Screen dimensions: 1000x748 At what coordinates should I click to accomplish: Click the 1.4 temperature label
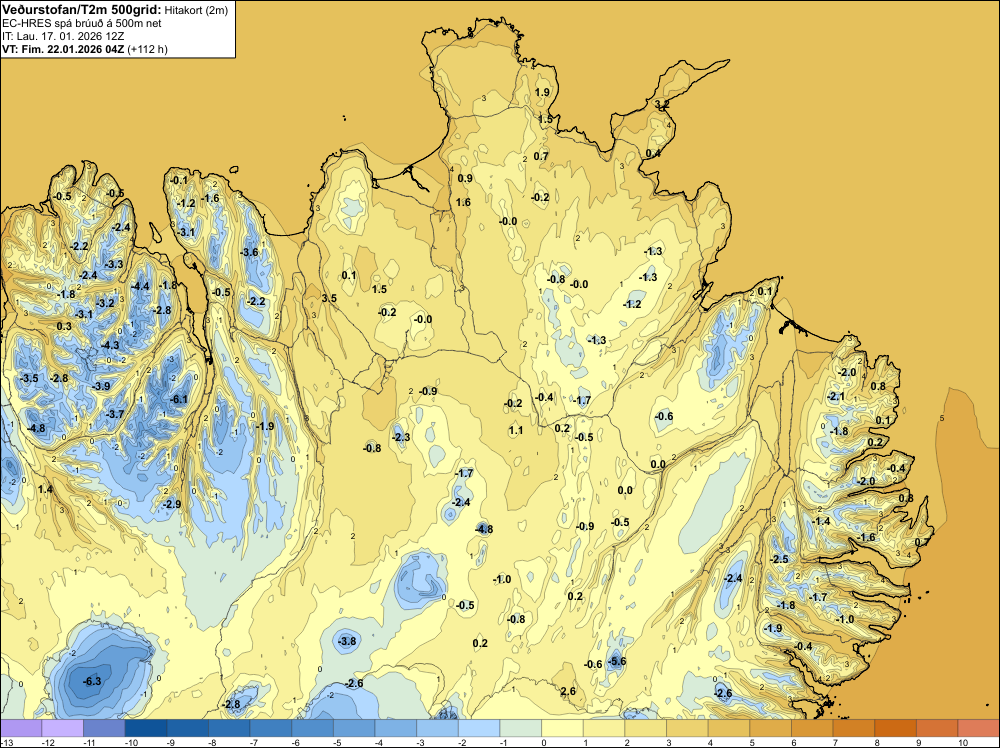click(x=45, y=489)
